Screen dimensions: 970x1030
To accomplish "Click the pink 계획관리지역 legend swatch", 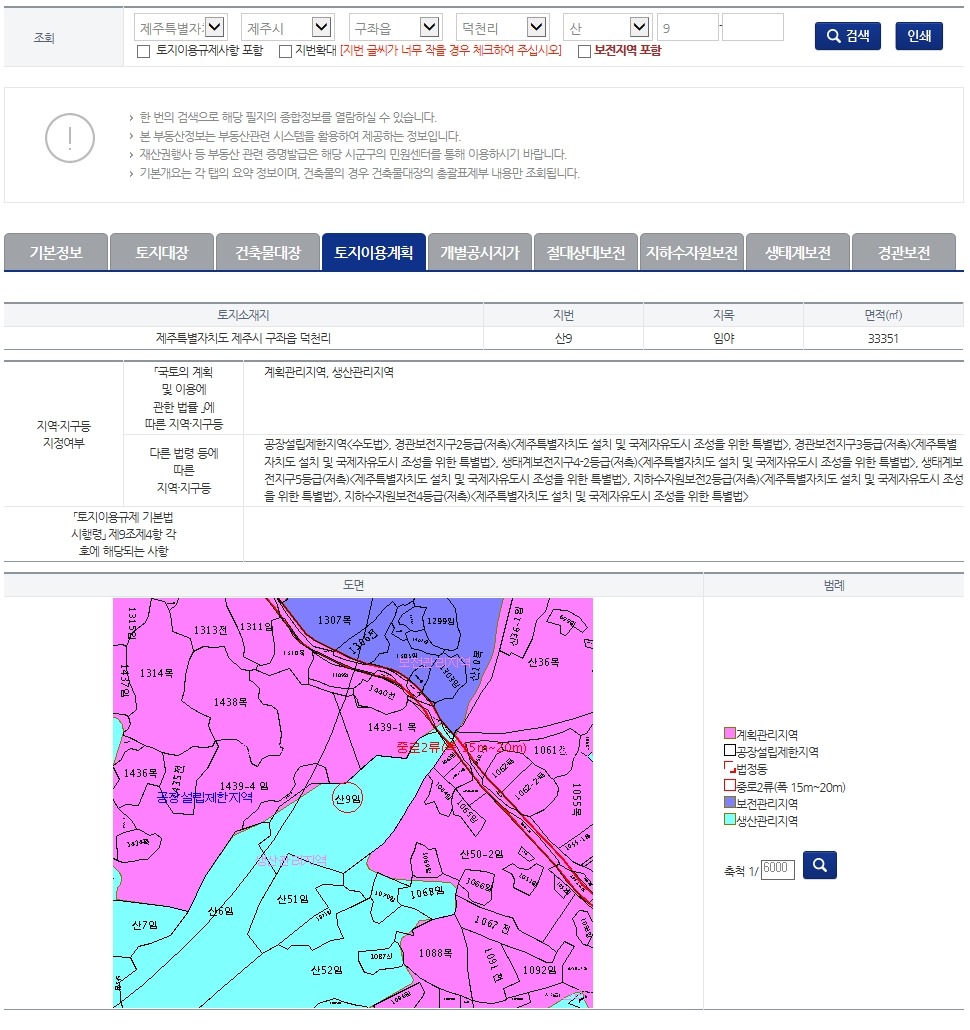I will point(729,732).
